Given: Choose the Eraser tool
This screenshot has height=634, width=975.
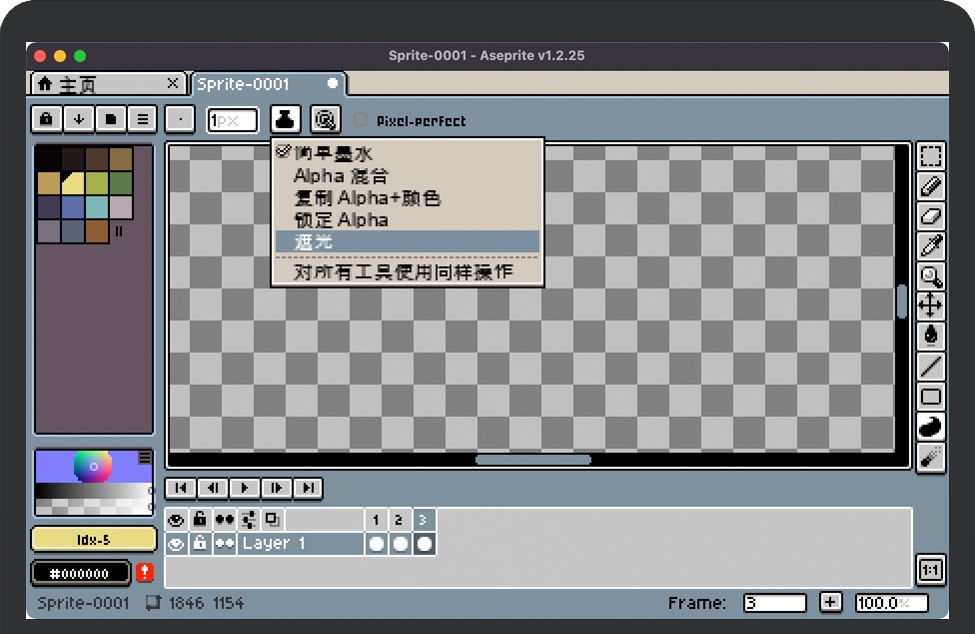Looking at the screenshot, I should point(931,216).
